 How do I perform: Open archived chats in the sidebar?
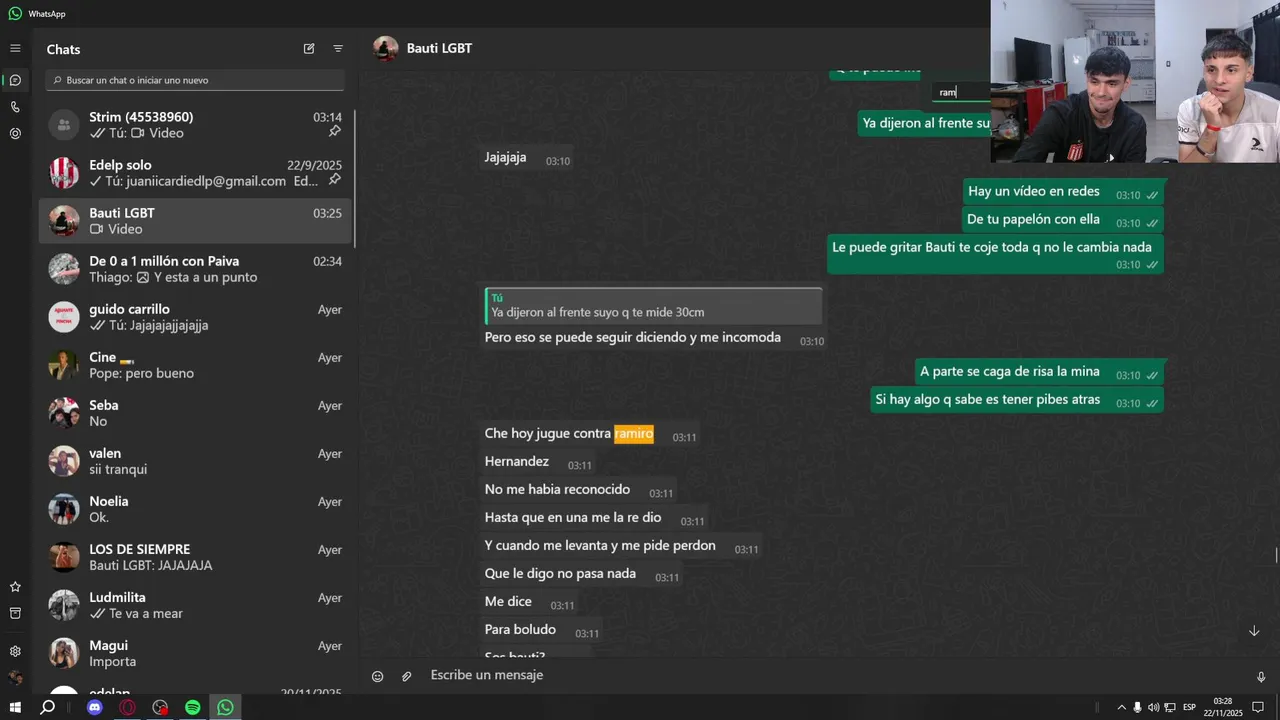(x=15, y=613)
